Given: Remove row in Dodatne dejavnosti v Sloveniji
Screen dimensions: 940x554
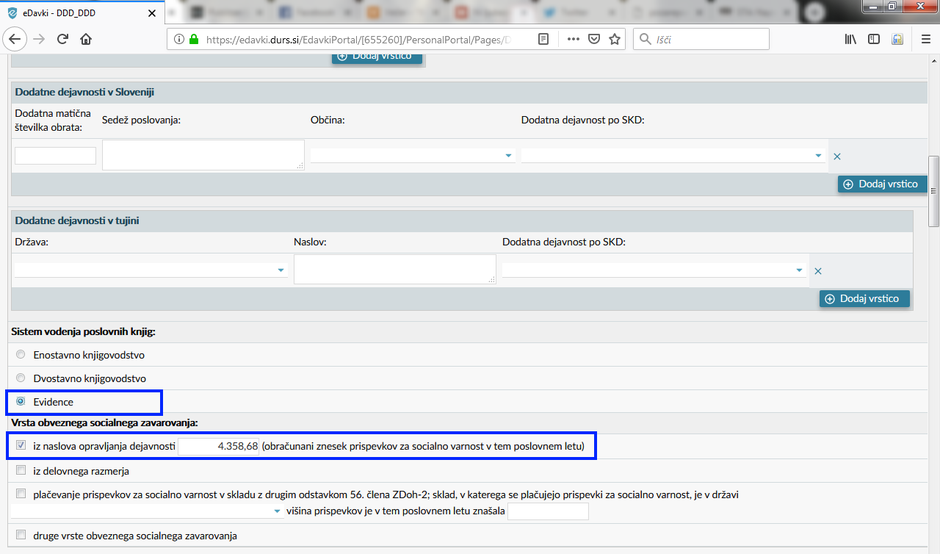Looking at the screenshot, I should click(x=837, y=156).
